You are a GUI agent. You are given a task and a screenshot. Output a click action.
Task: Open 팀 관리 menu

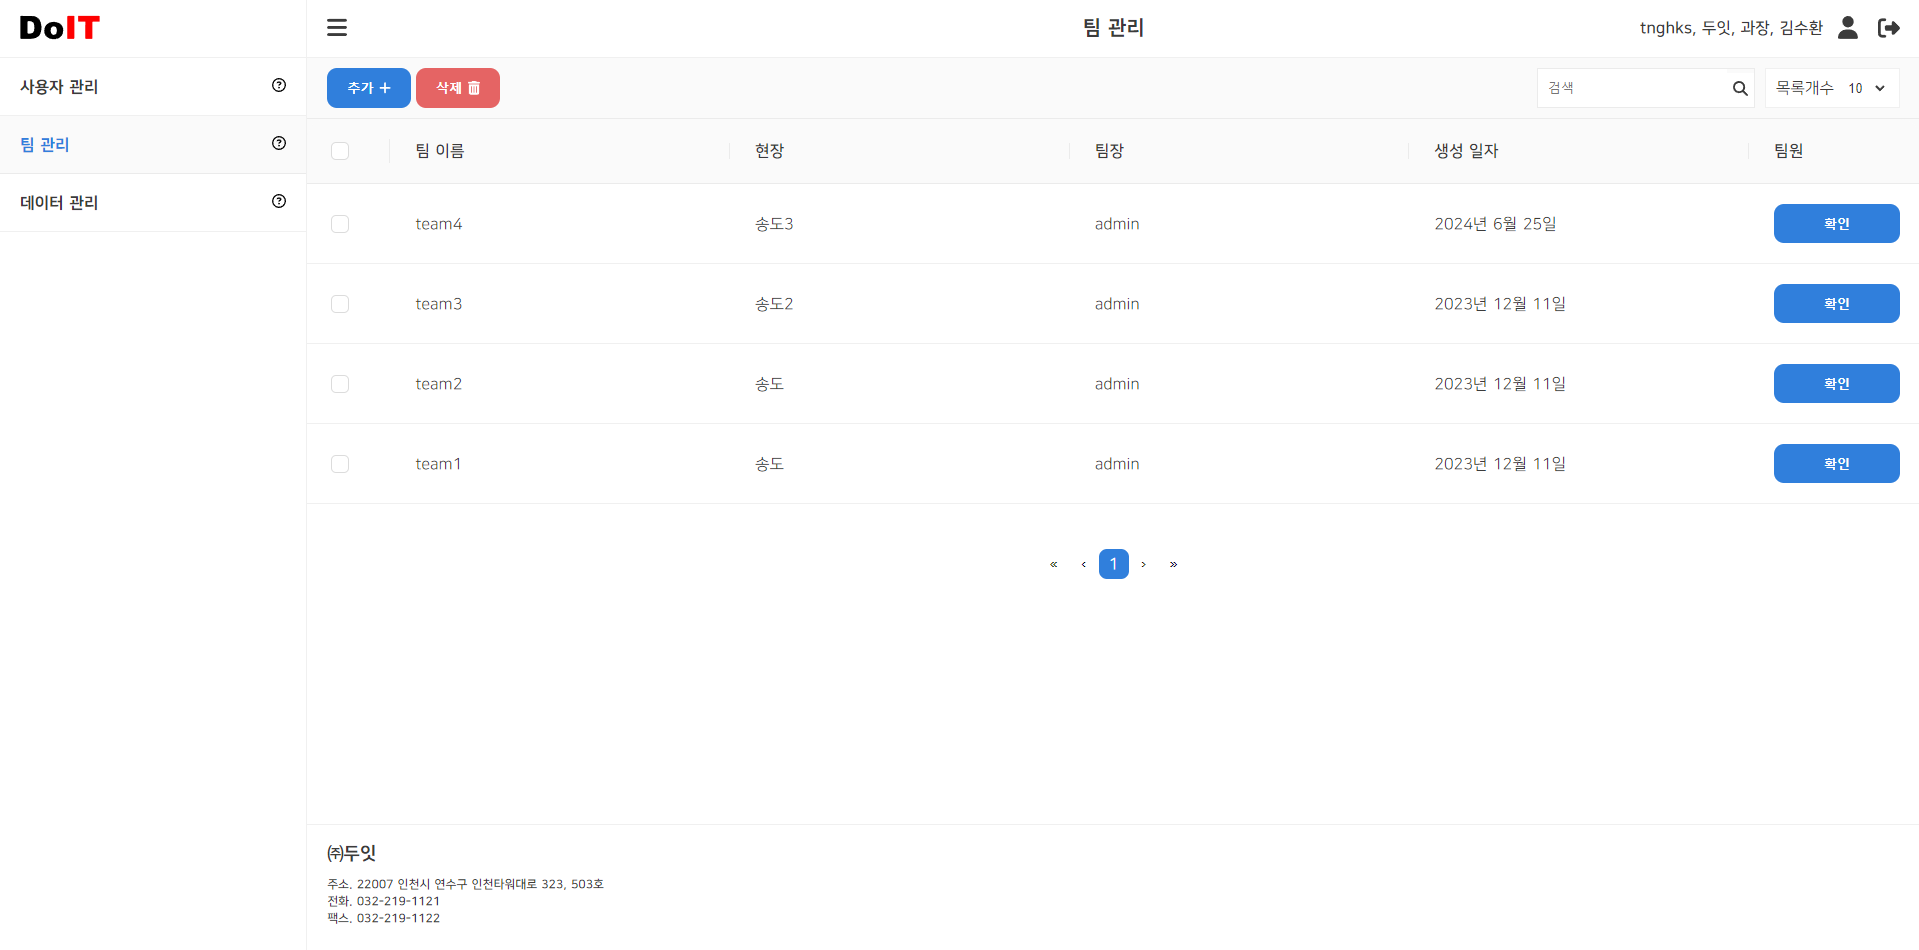tap(153, 145)
